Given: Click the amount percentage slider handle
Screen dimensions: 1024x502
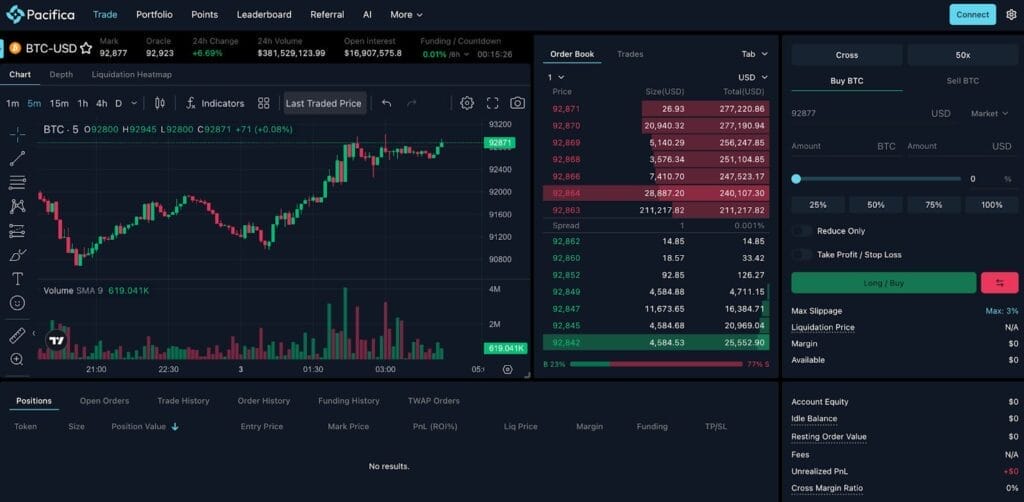Looking at the screenshot, I should pos(796,179).
